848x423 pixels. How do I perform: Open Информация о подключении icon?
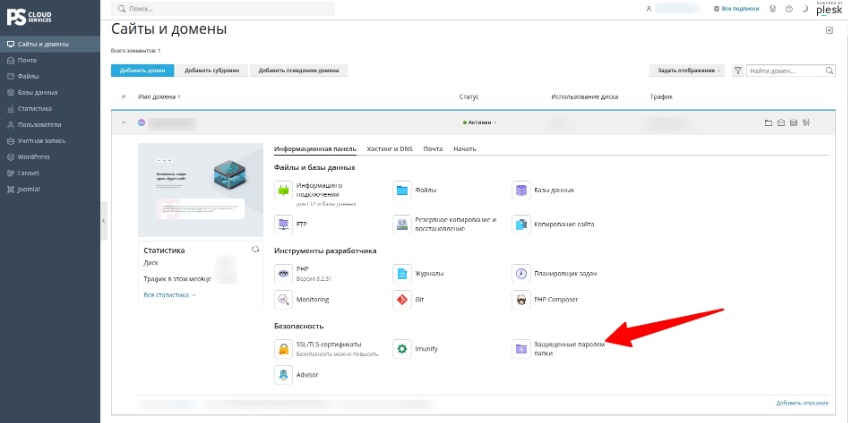tap(283, 190)
